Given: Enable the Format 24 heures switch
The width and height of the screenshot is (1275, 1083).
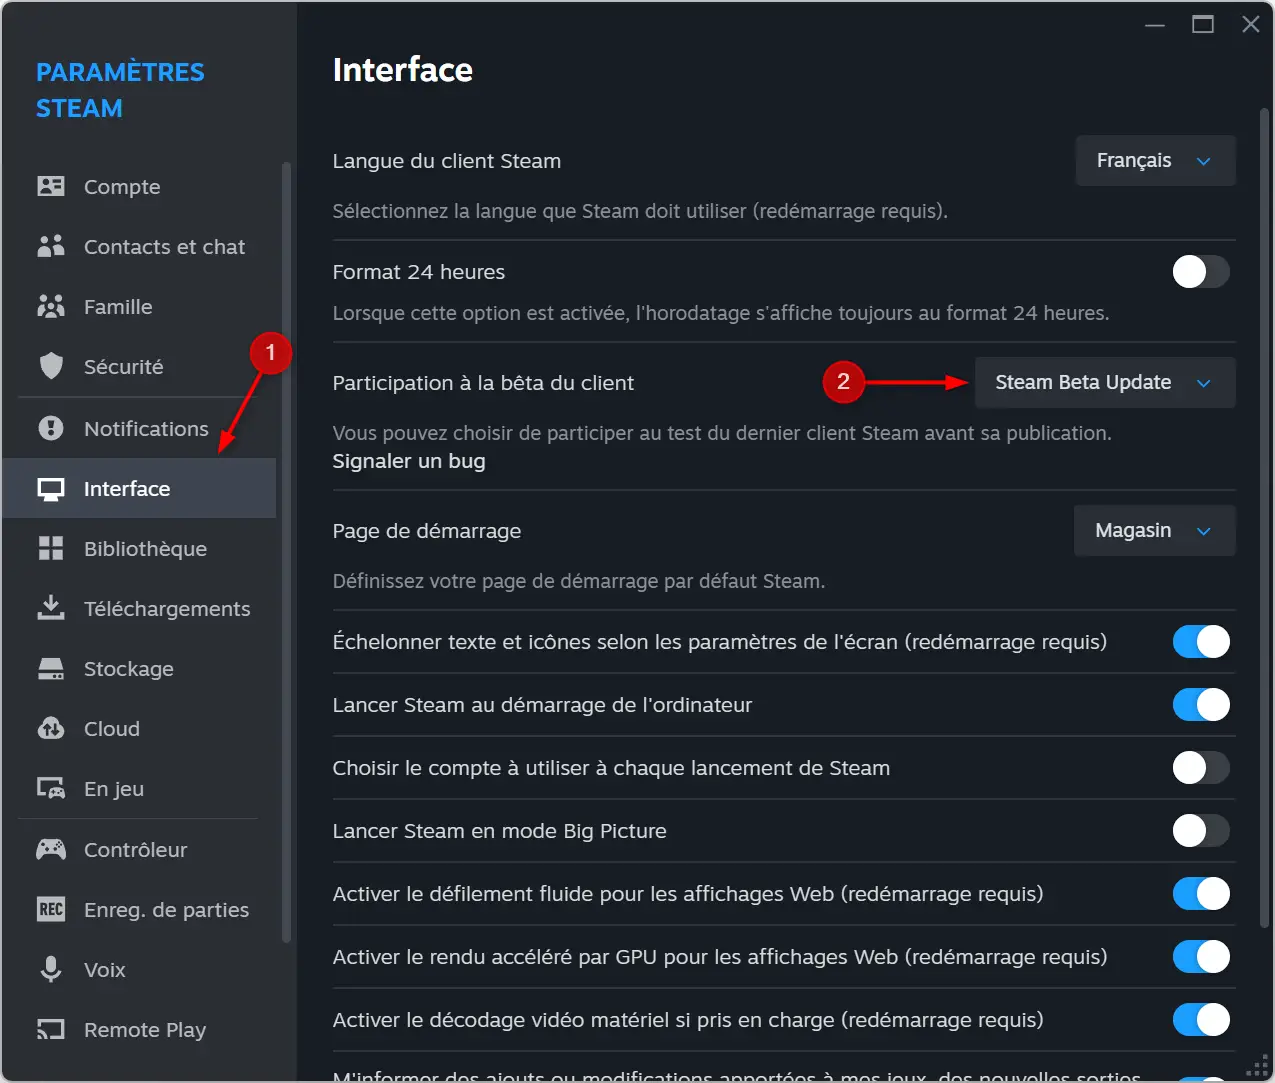Looking at the screenshot, I should 1201,271.
